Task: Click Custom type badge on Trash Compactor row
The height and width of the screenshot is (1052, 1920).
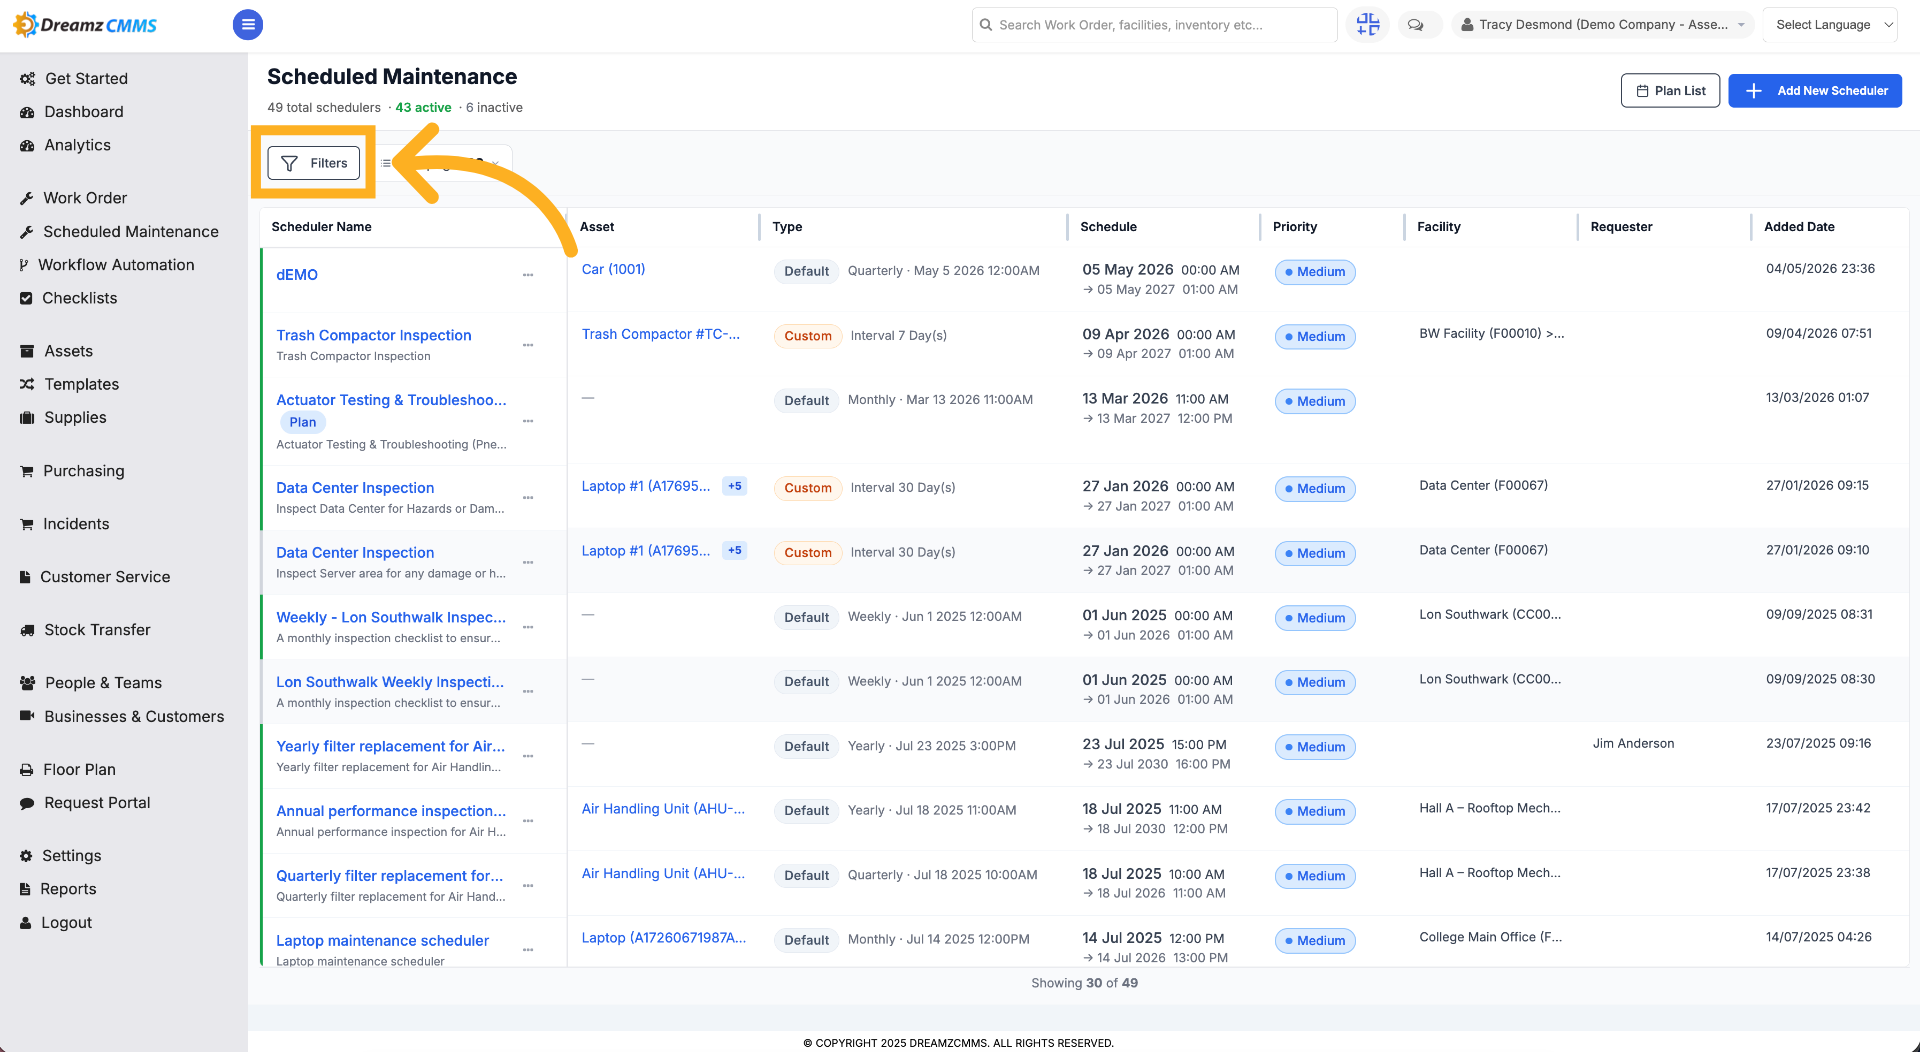Action: tap(808, 336)
